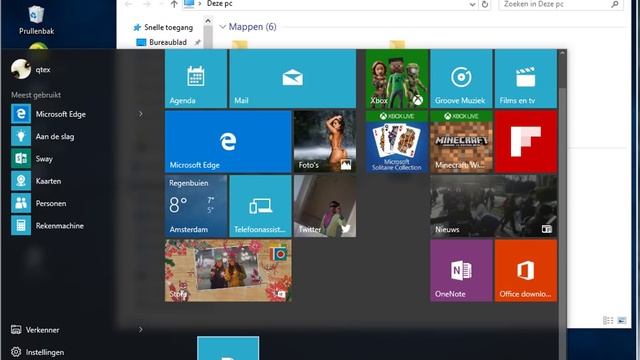640x360 pixels.
Task: Open Groove Muziek tile
Action: 461,79
